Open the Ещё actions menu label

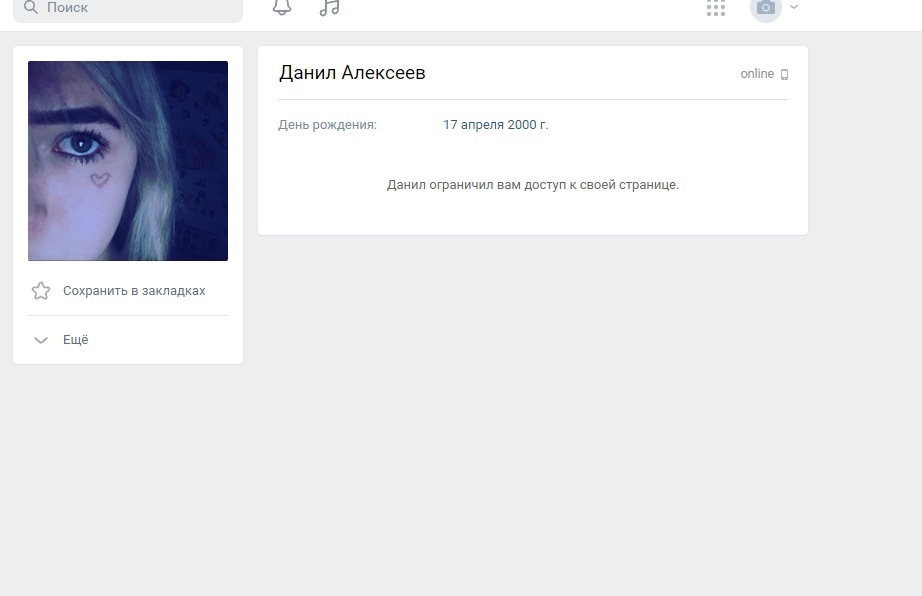click(x=76, y=340)
